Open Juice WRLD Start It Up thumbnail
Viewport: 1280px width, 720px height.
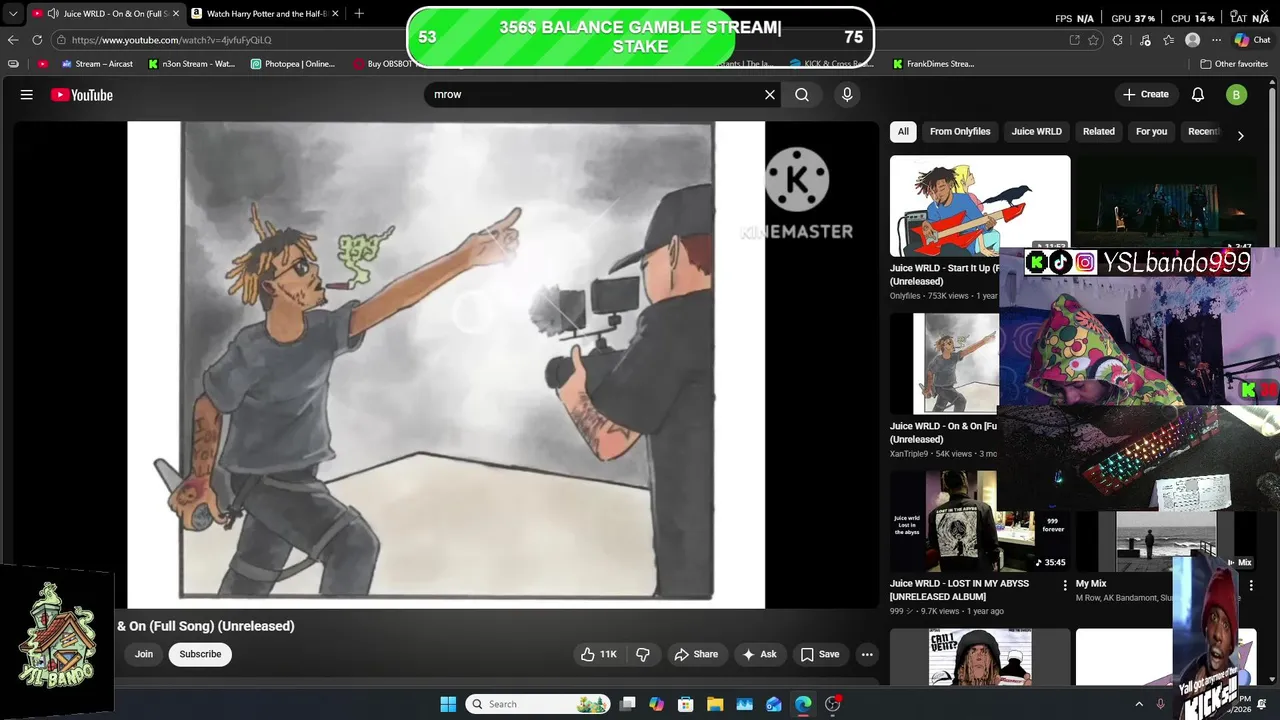pyautogui.click(x=980, y=205)
